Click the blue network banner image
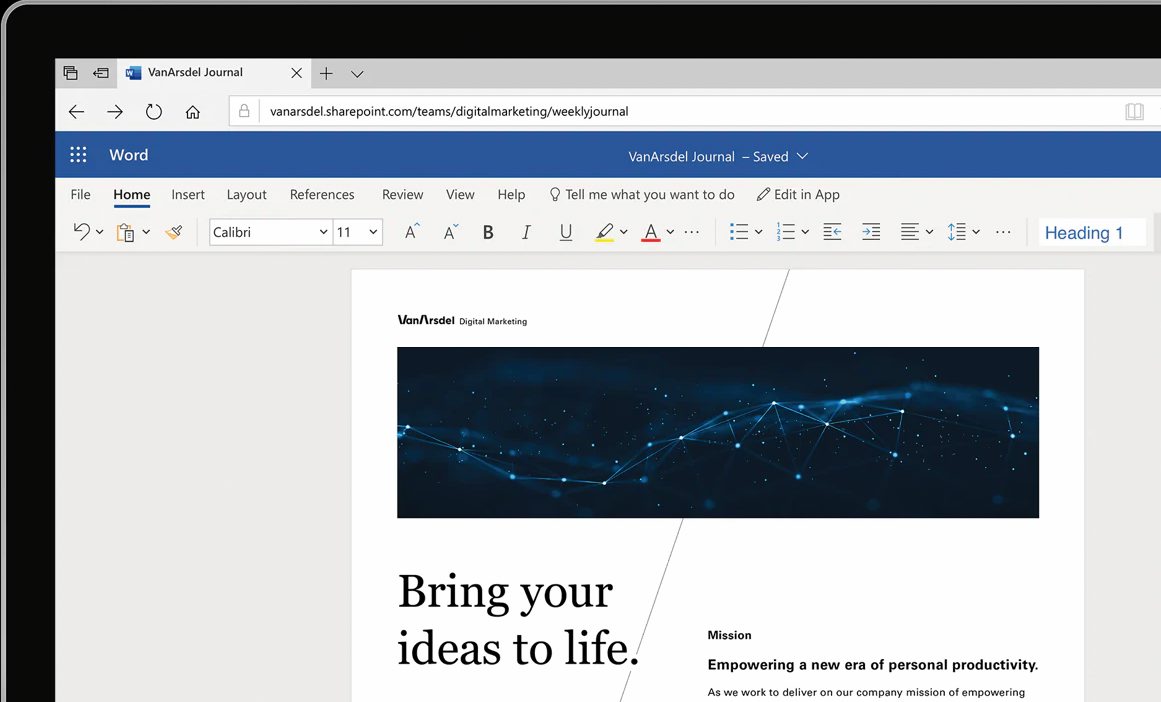This screenshot has height=702, width=1161. tap(718, 432)
